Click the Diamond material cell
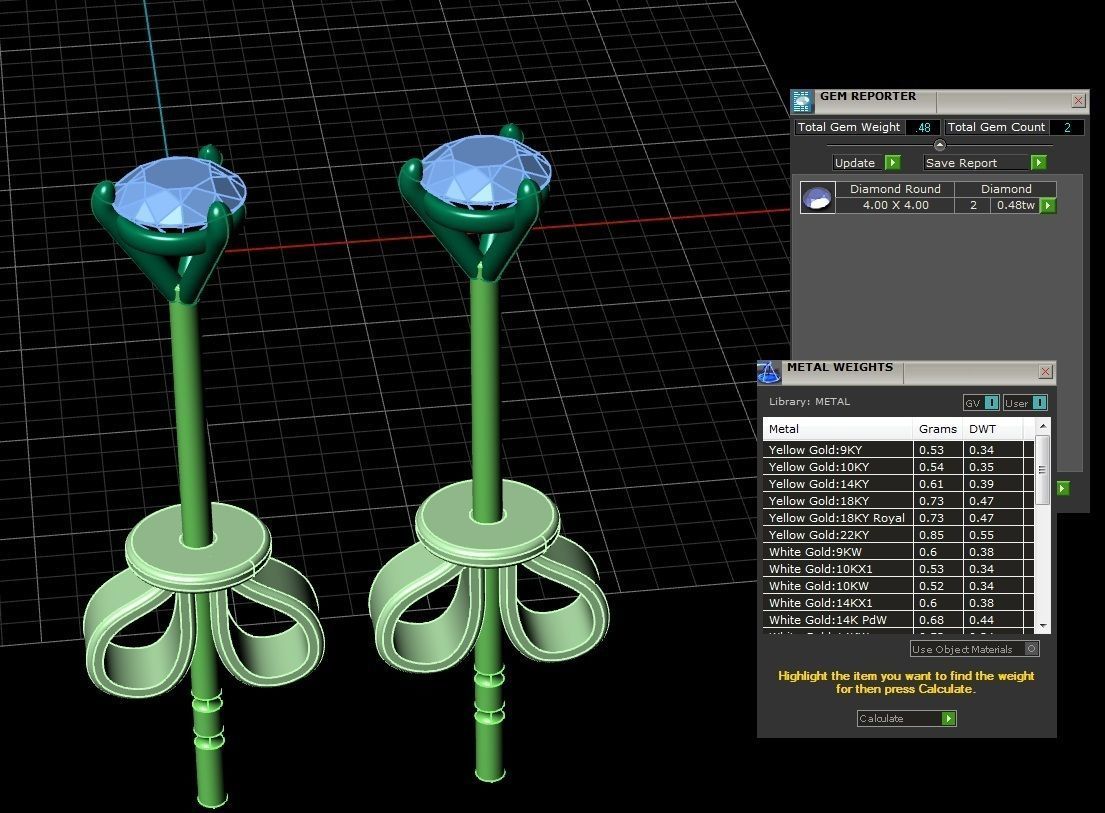The image size is (1105, 813). 1006,189
